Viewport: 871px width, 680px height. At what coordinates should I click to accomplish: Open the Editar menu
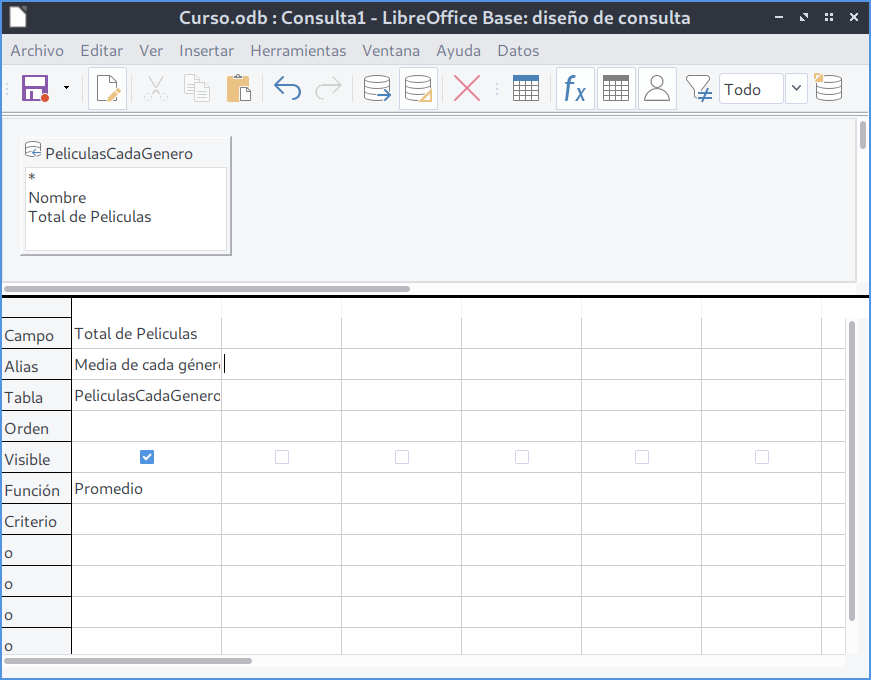pyautogui.click(x=102, y=51)
